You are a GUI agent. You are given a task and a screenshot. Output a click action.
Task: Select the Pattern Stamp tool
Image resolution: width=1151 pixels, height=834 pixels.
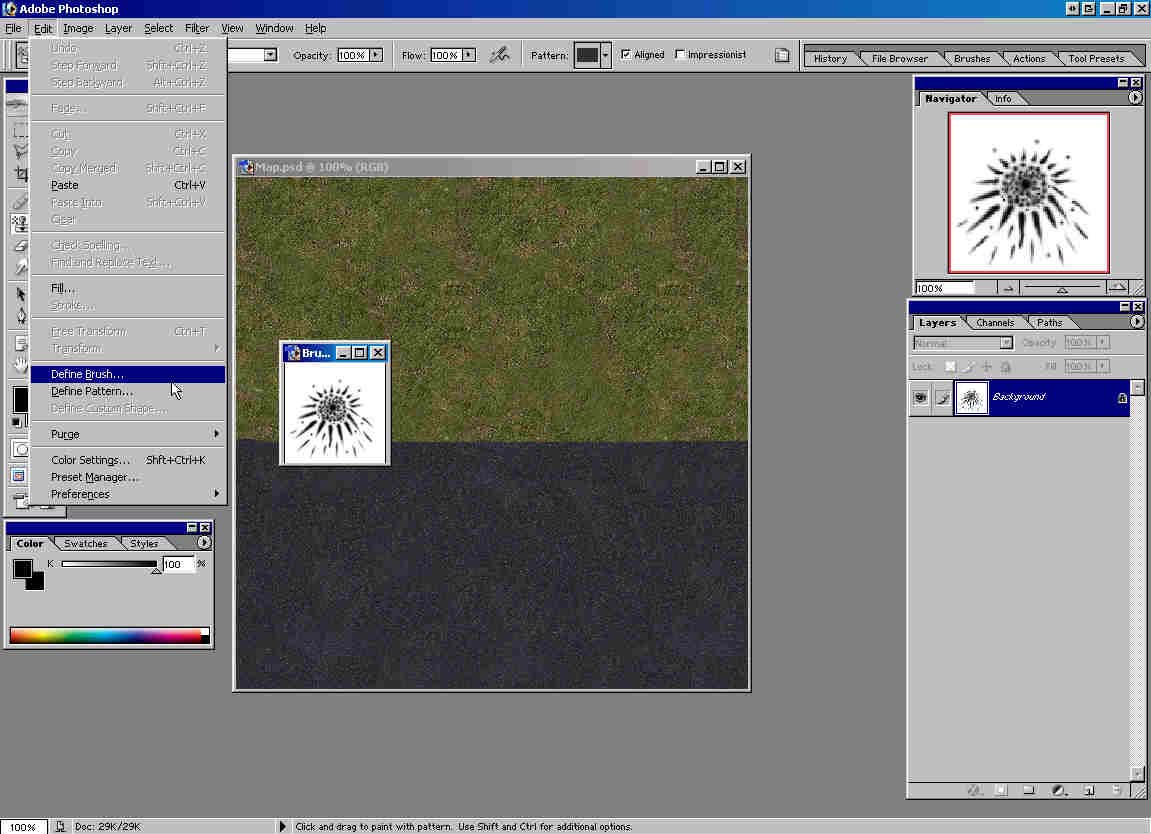(20, 223)
